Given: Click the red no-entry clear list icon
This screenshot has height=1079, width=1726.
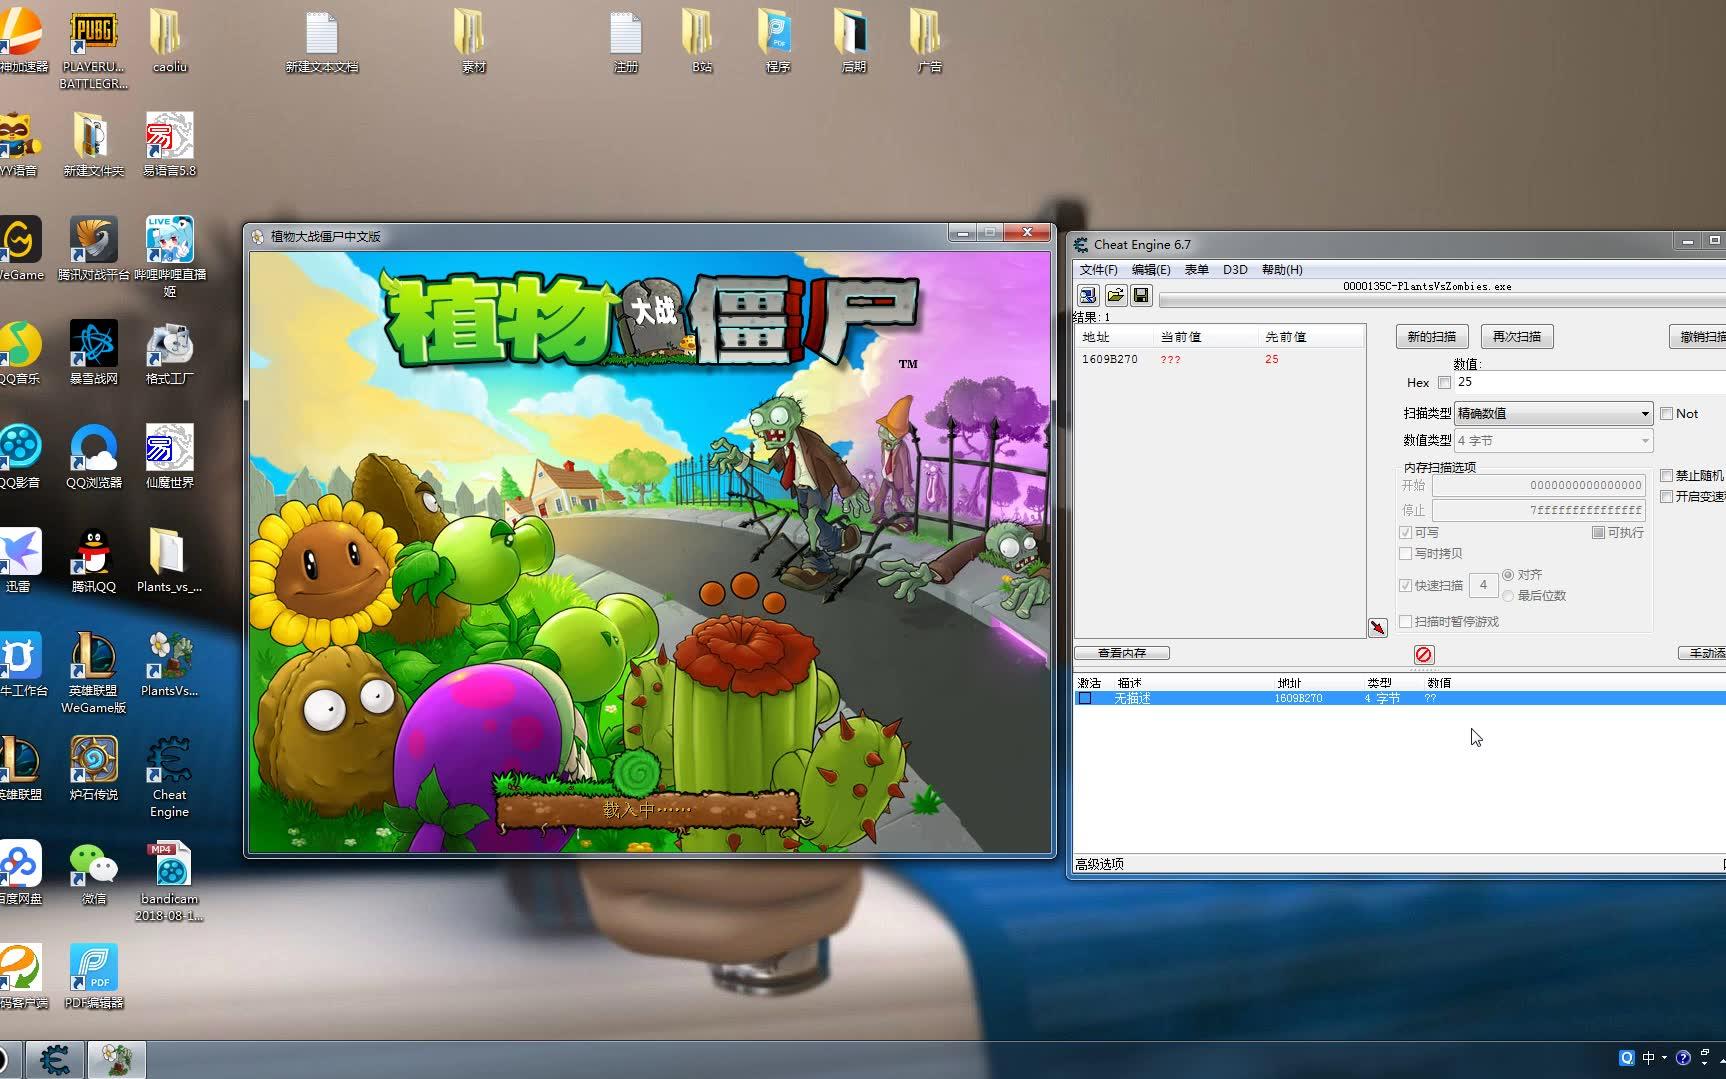Looking at the screenshot, I should (1424, 654).
